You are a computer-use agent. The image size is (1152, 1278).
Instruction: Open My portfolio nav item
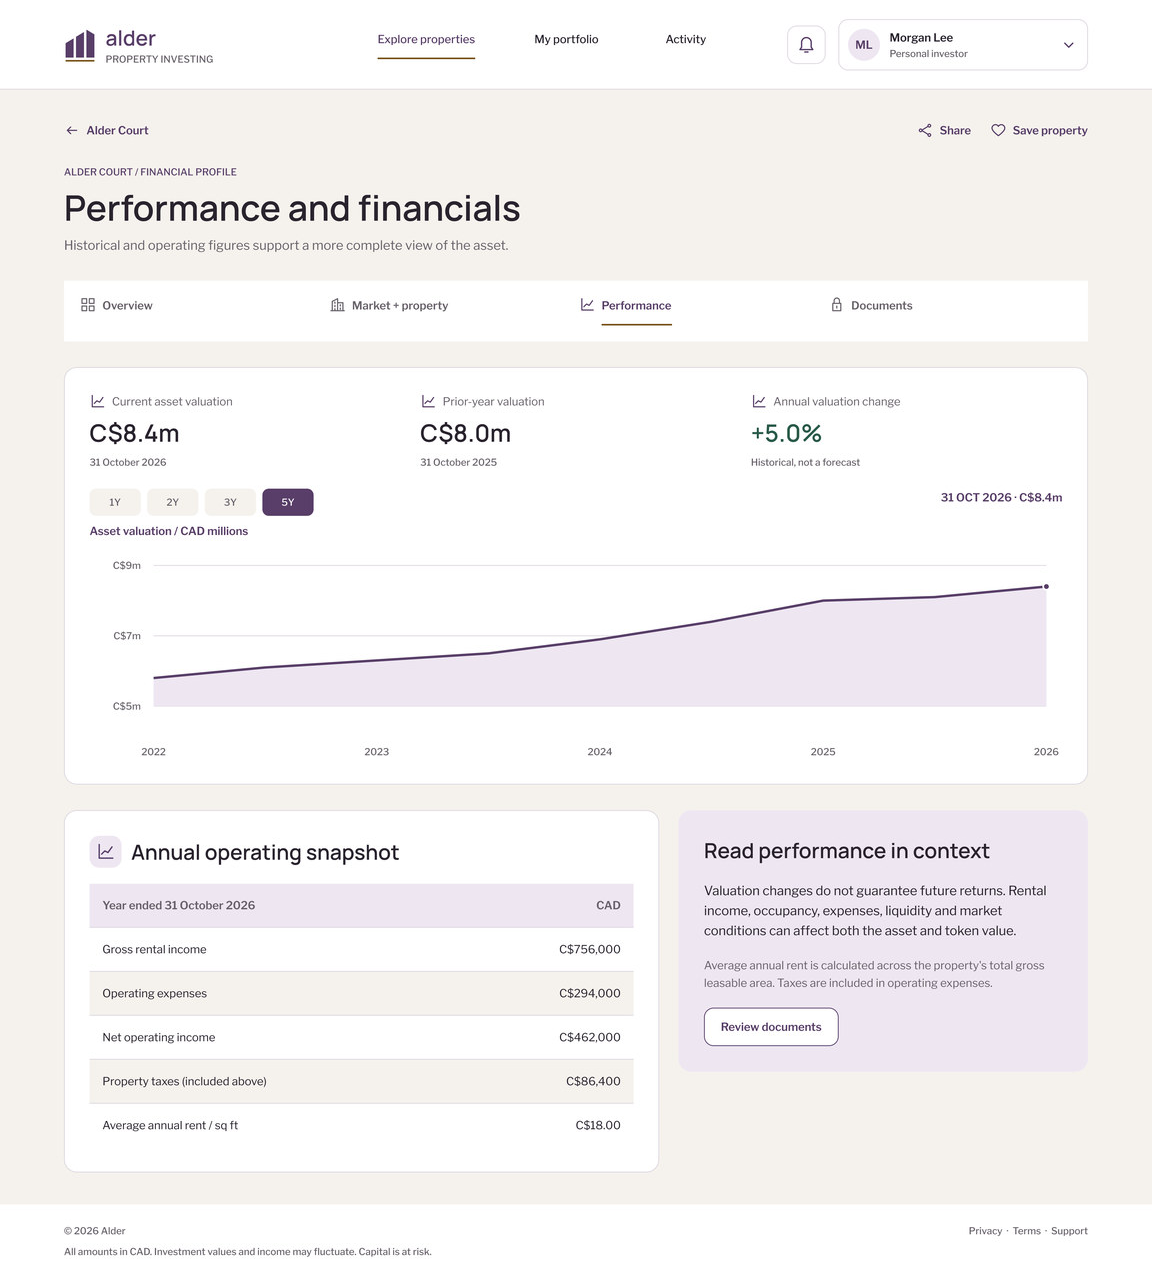click(x=566, y=40)
